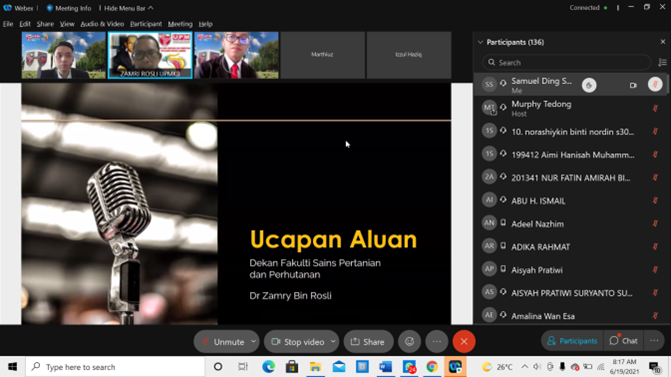
Task: Open more options ellipsis in meeting controls
Action: (436, 341)
